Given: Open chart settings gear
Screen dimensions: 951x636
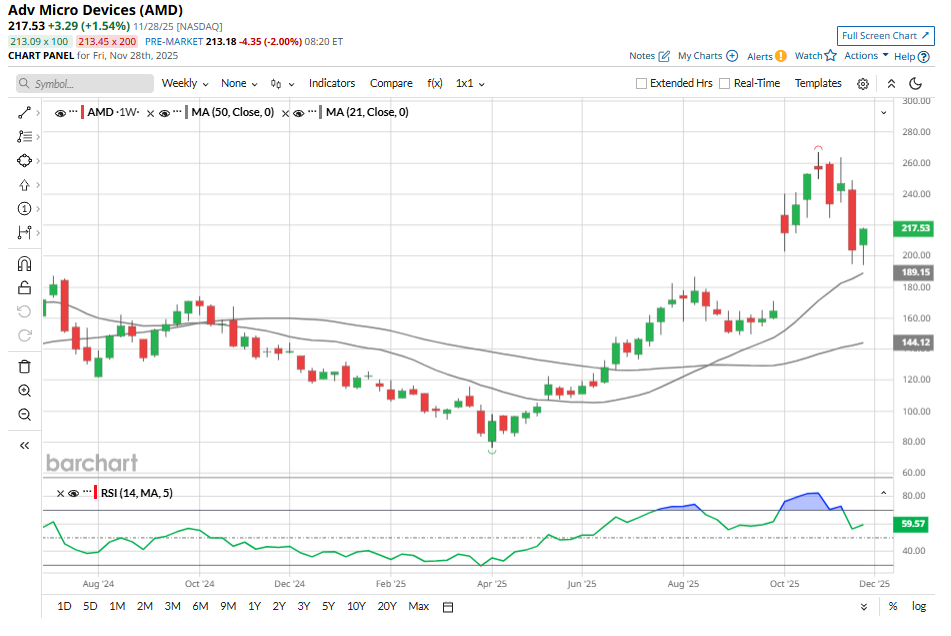Looking at the screenshot, I should [x=862, y=84].
